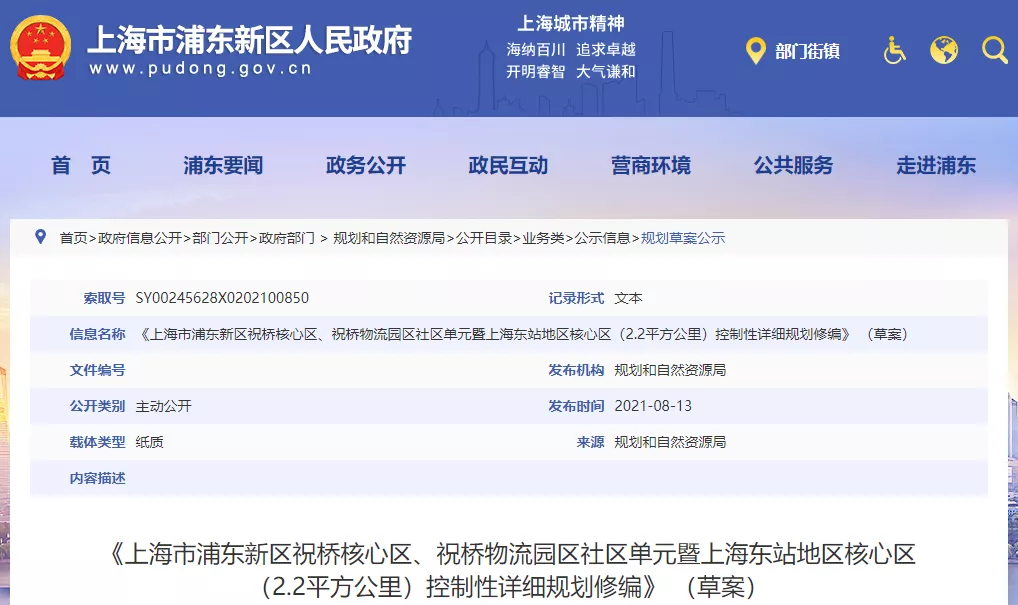This screenshot has height=605, width=1018.
Task: Click 规划草案公示 breadcrumb link
Action: click(x=683, y=238)
